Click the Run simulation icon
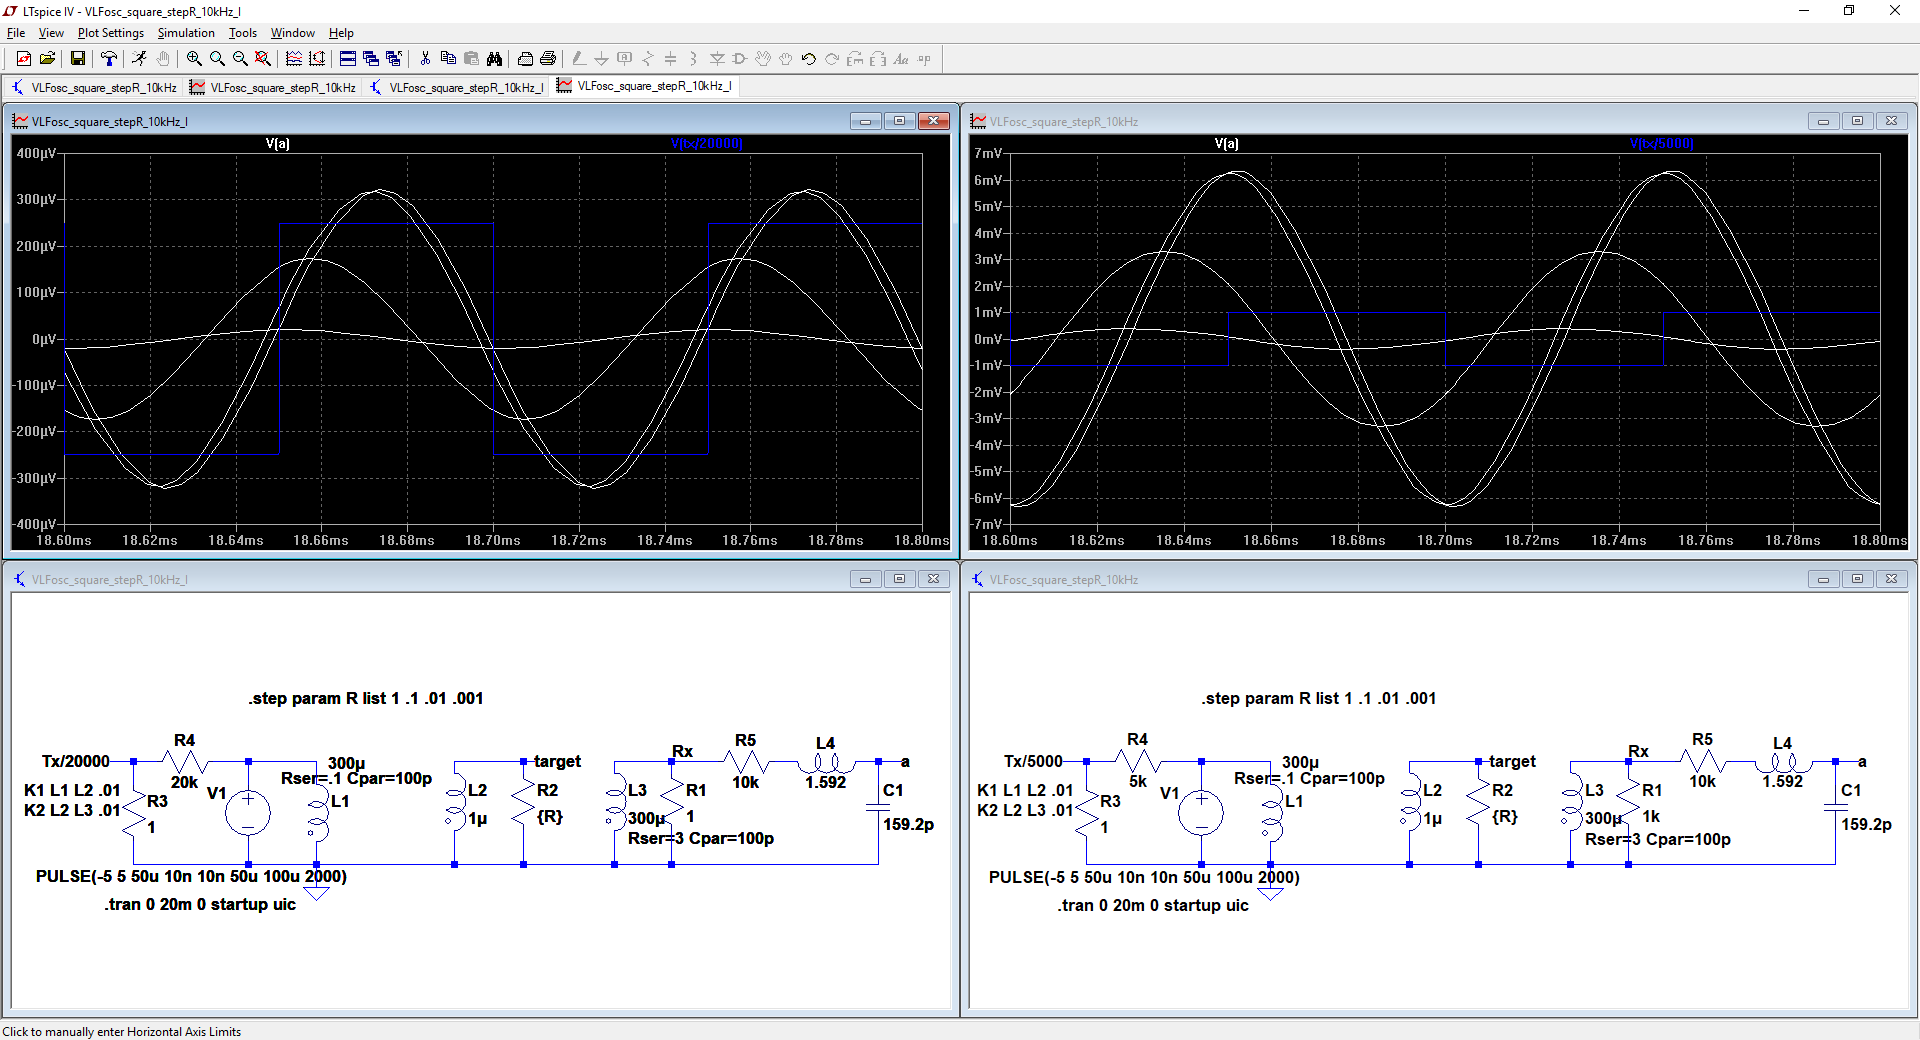 coord(139,59)
